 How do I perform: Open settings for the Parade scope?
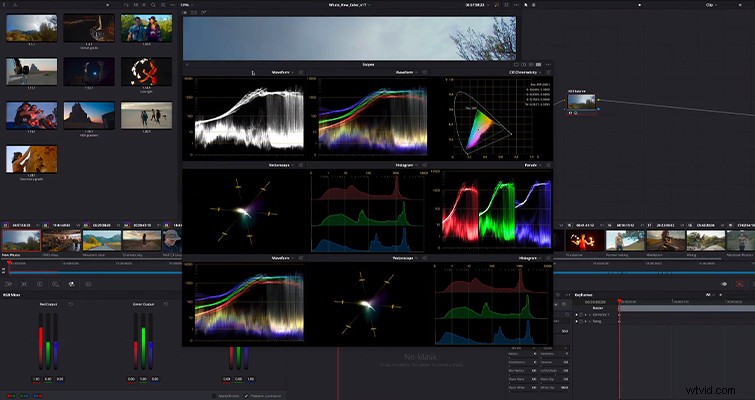(x=548, y=165)
